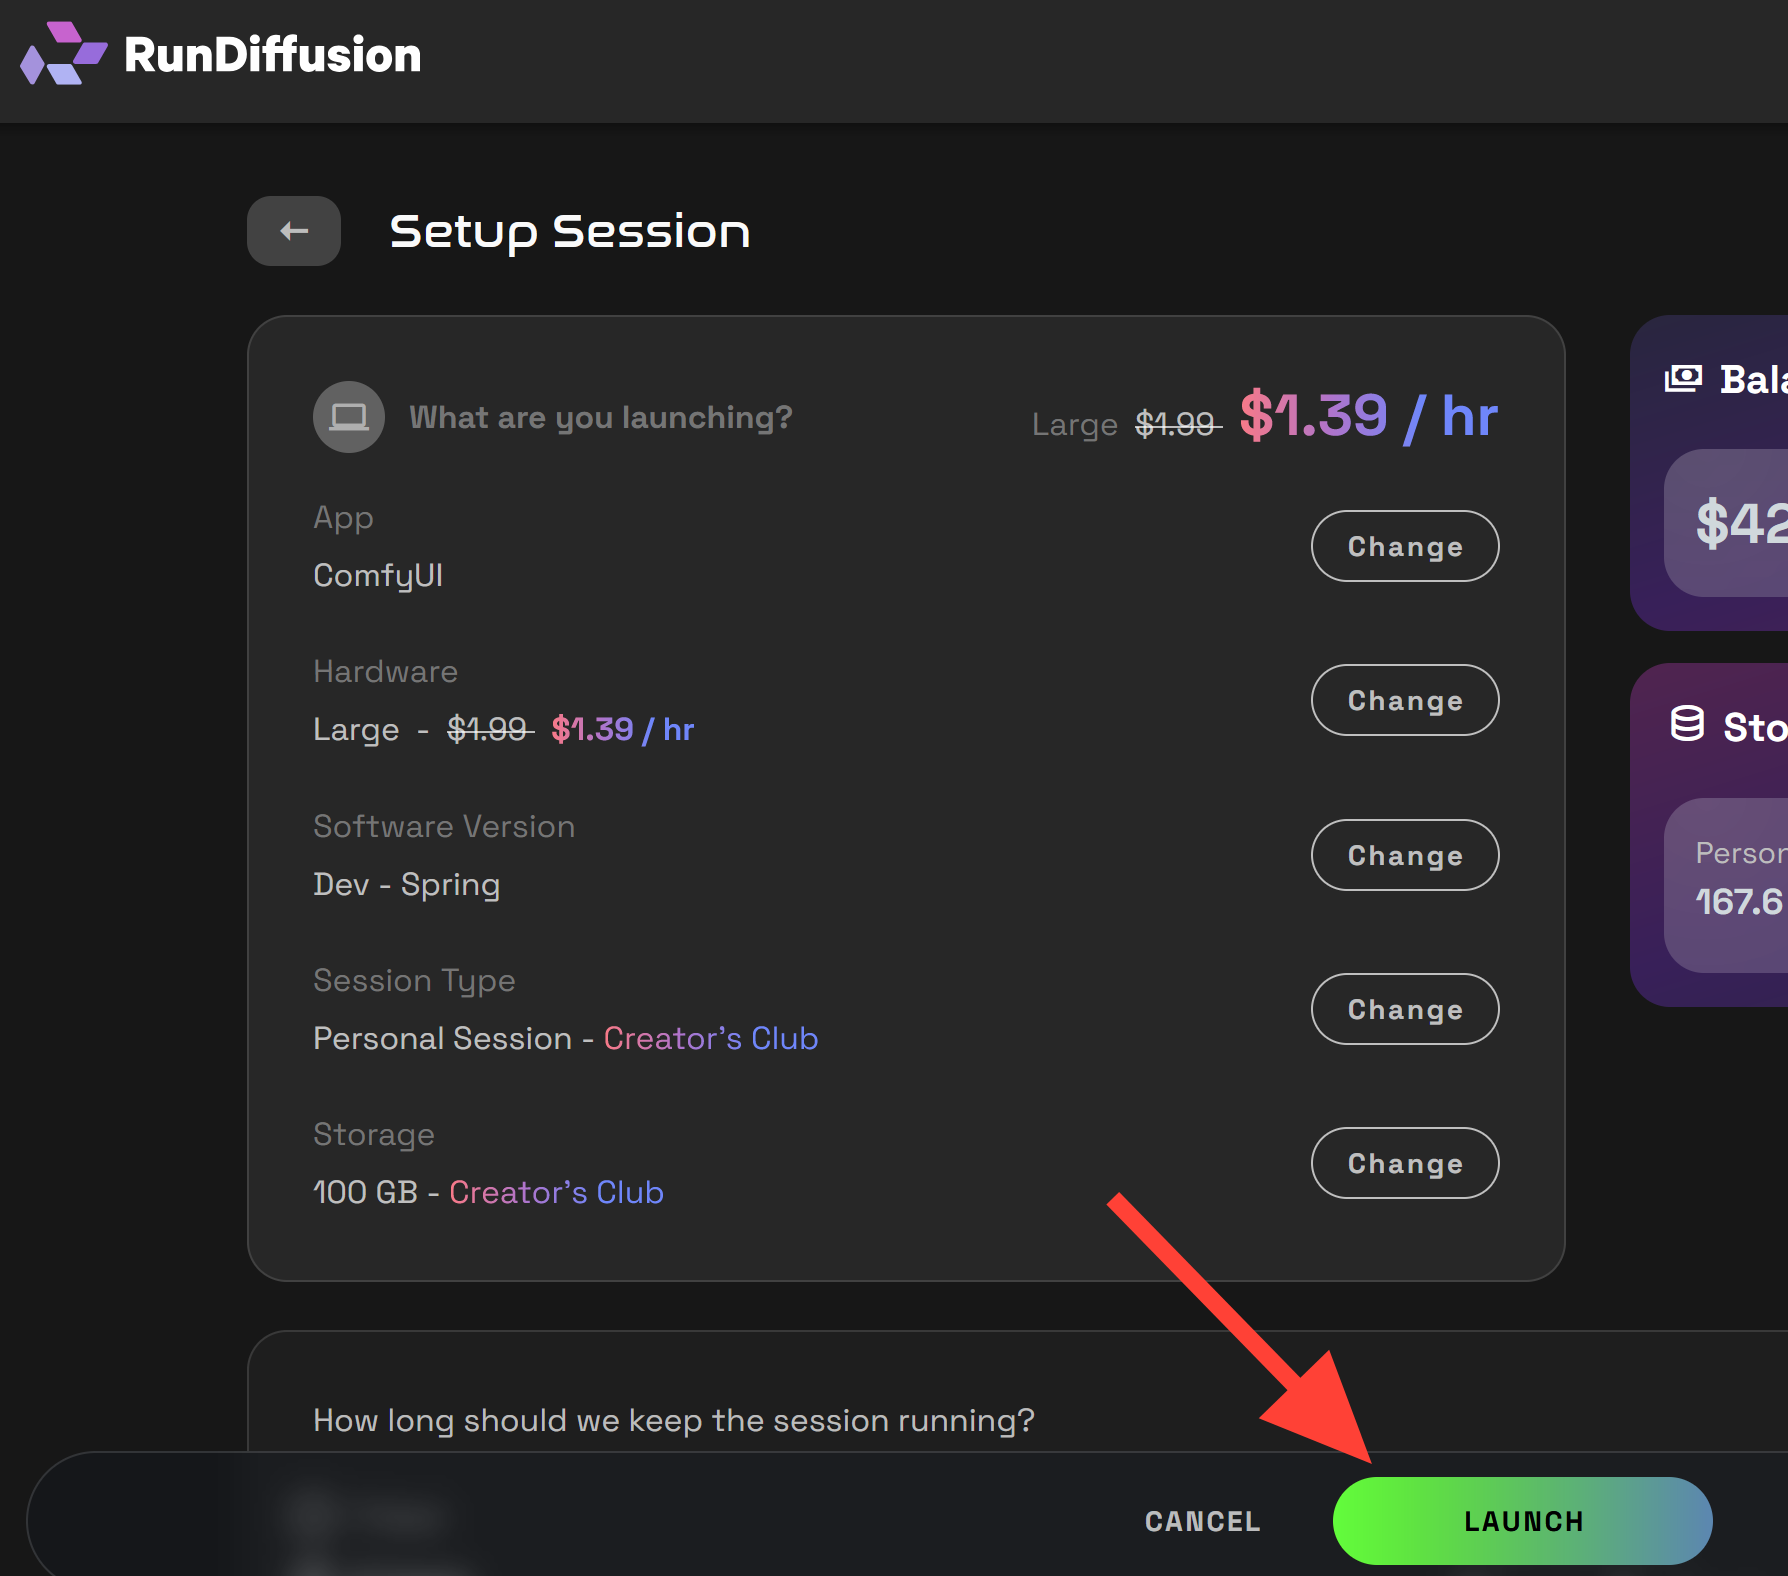Open the Creator's Club link under Session Type
This screenshot has height=1576, width=1788.
711,1038
